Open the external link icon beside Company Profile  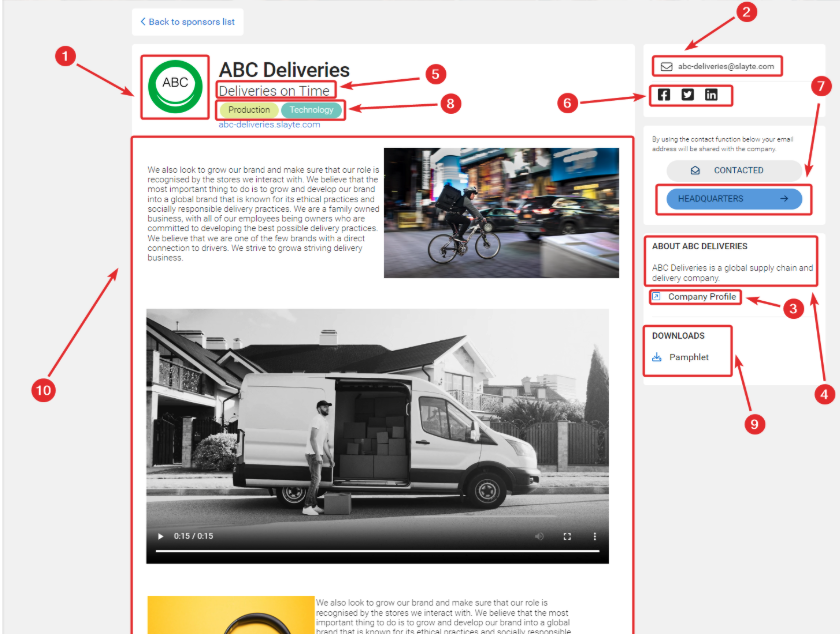pos(656,296)
